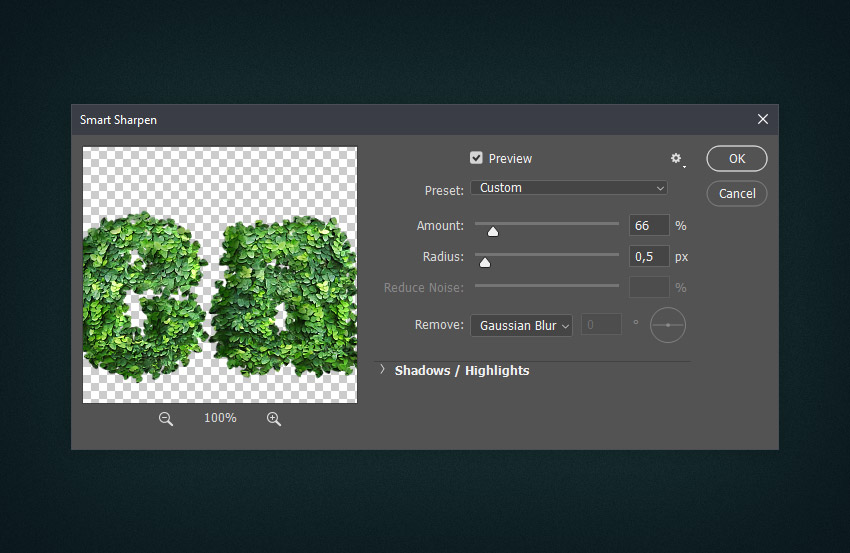Screen dimensions: 850x553
Task: Click the Radius slider handle
Action: [485, 262]
